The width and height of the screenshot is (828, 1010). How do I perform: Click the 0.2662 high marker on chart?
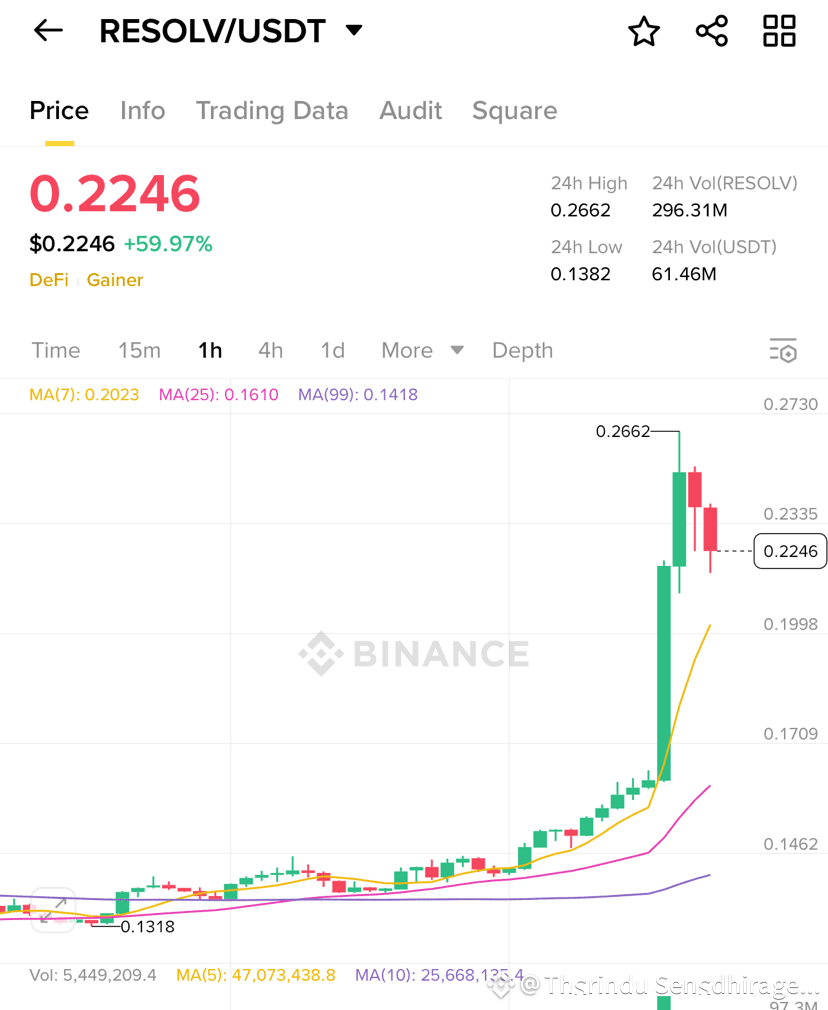pos(622,431)
